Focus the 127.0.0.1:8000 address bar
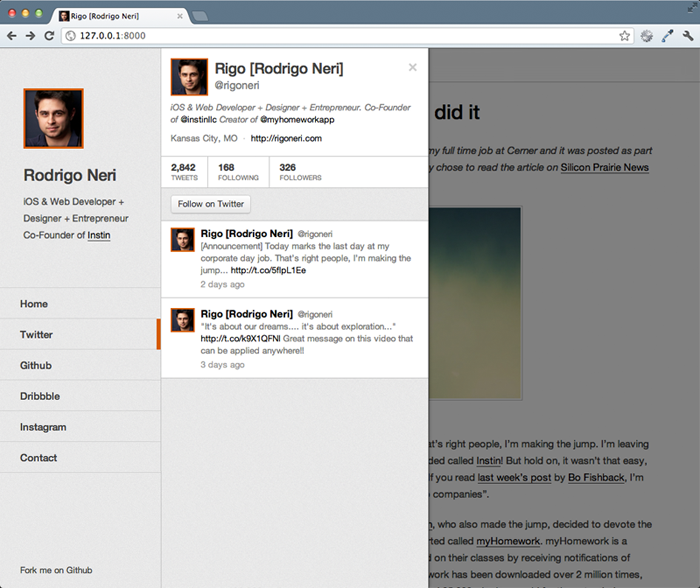Image resolution: width=700 pixels, height=588 pixels. coord(347,36)
